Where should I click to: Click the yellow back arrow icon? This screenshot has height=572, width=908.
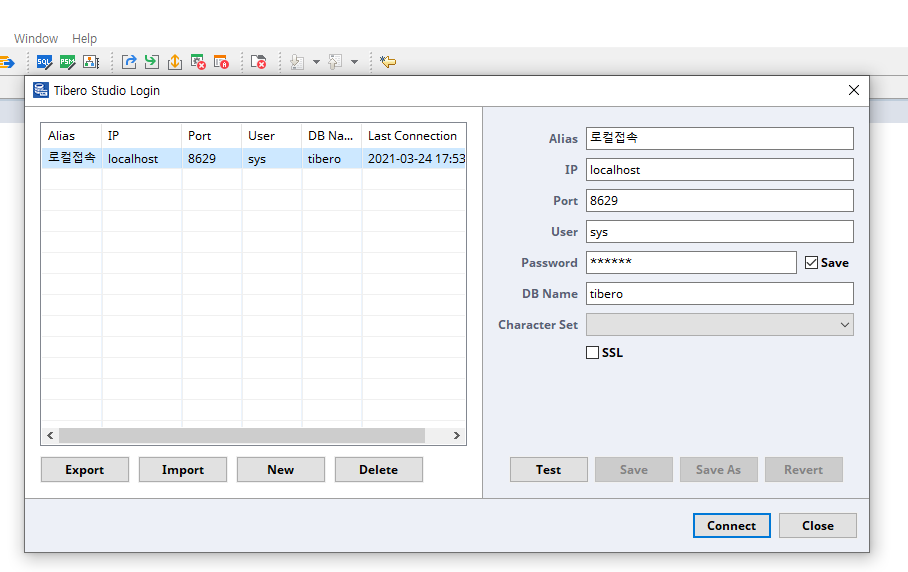coord(387,62)
